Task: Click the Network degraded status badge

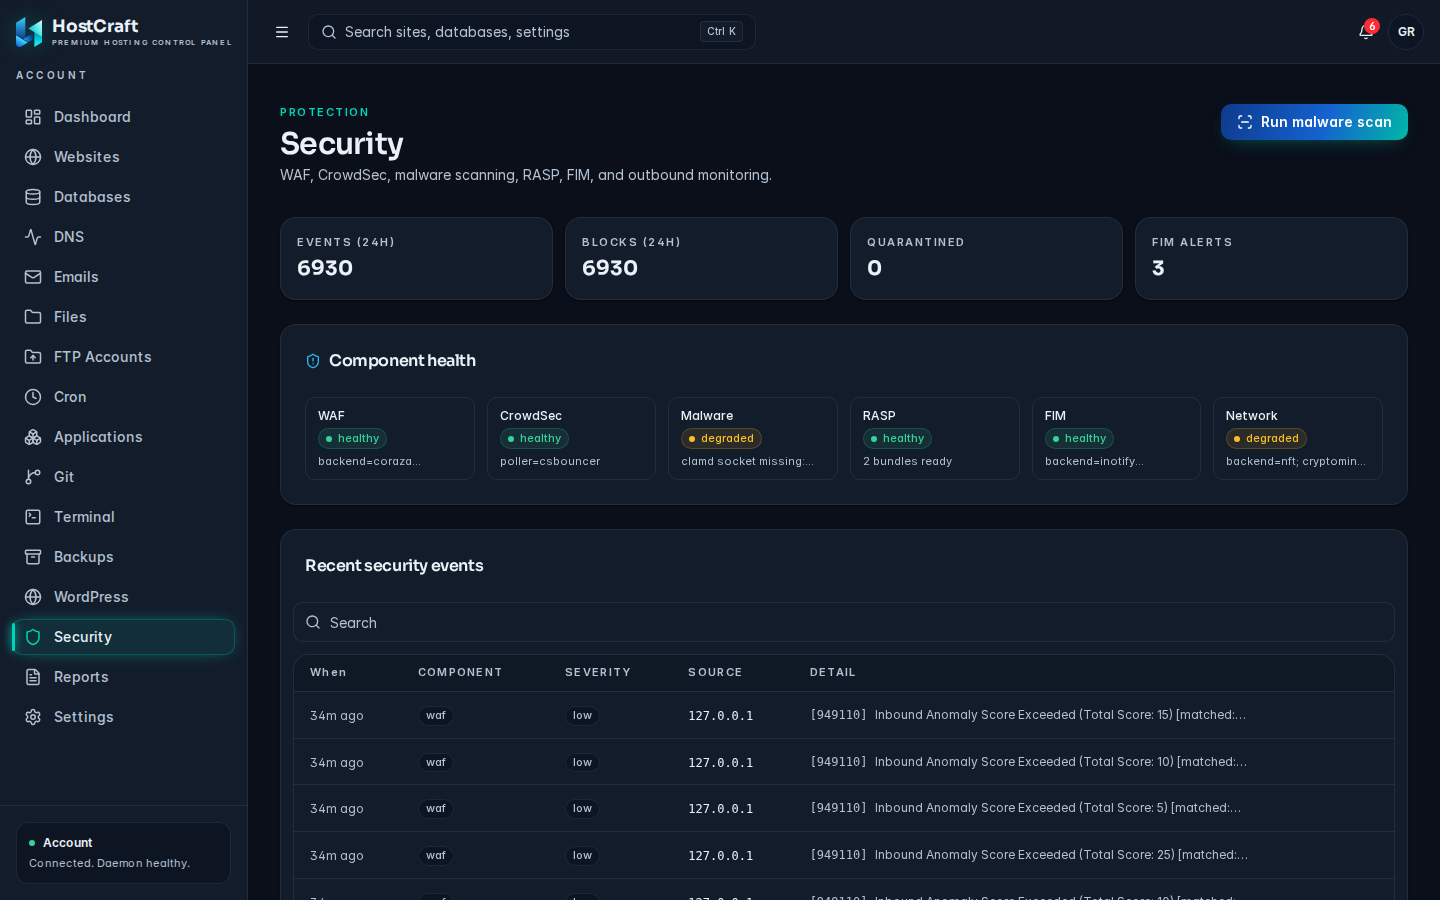Action: 1266,438
